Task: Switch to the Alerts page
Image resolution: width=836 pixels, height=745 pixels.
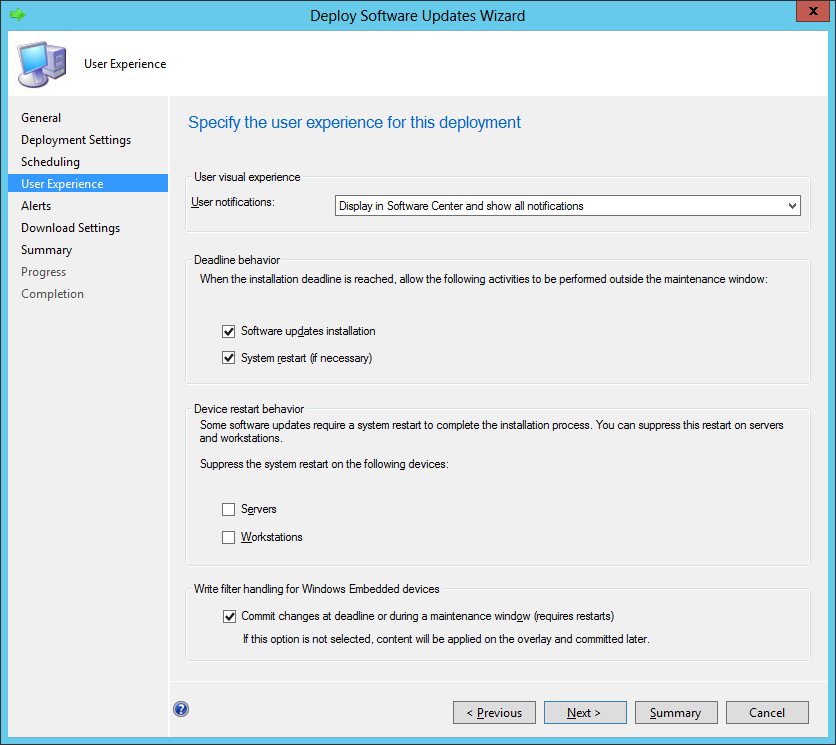Action: pyautogui.click(x=36, y=206)
